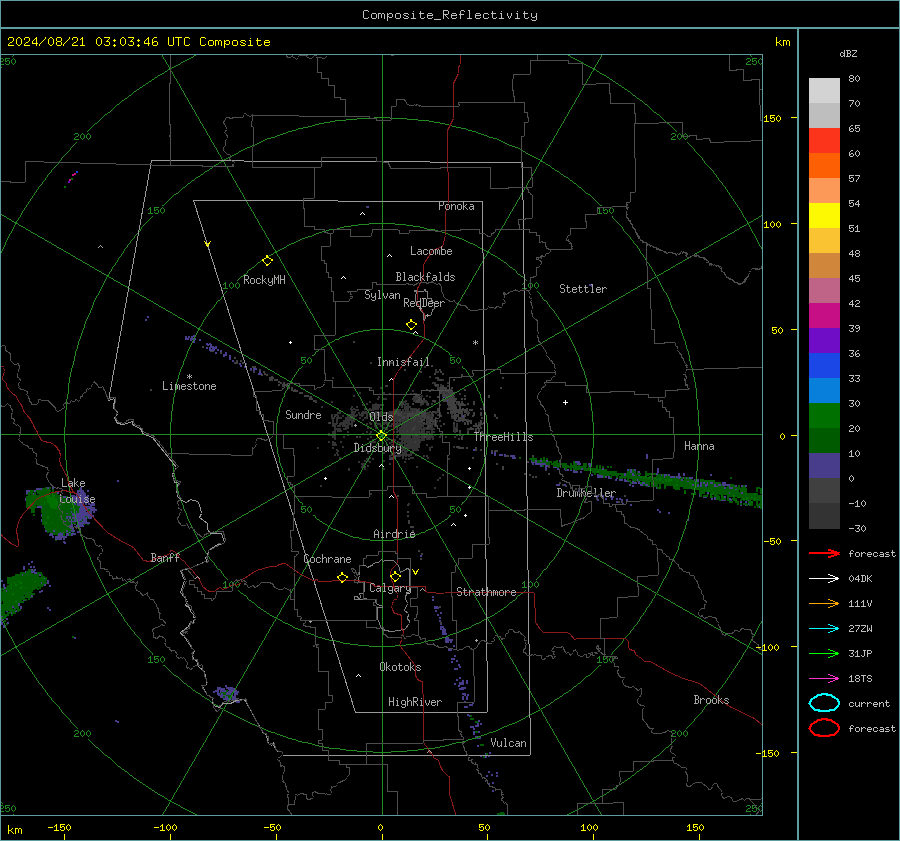Viewport: 900px width, 841px height.
Task: Click the Olds town label
Action: coord(381,417)
